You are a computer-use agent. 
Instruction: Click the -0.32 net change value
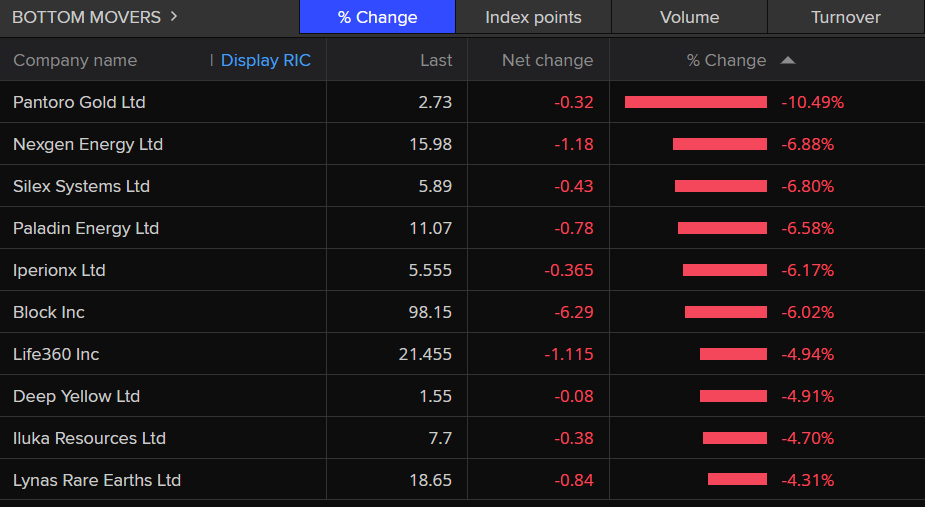pos(573,102)
